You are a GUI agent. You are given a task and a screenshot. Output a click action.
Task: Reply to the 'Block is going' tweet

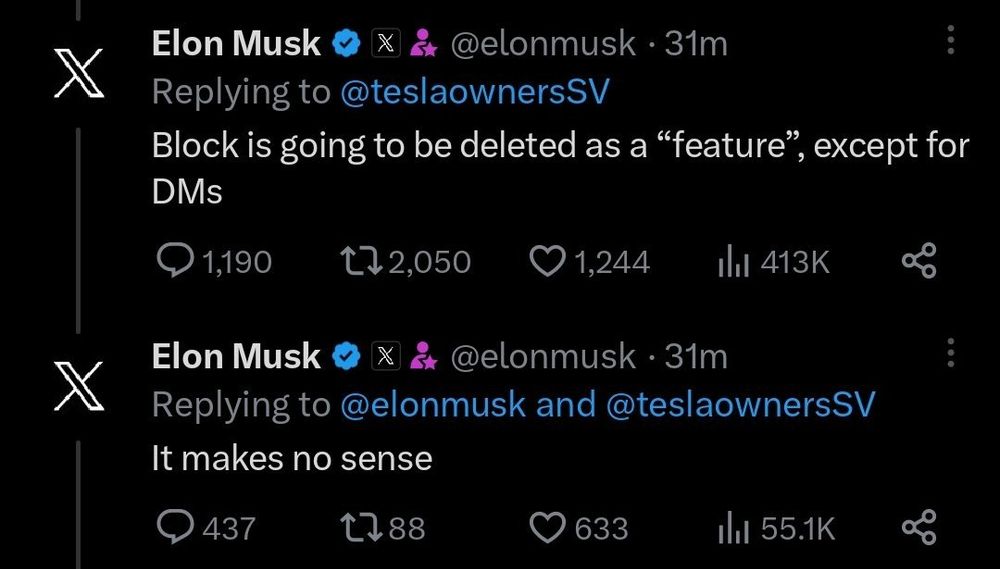point(178,262)
